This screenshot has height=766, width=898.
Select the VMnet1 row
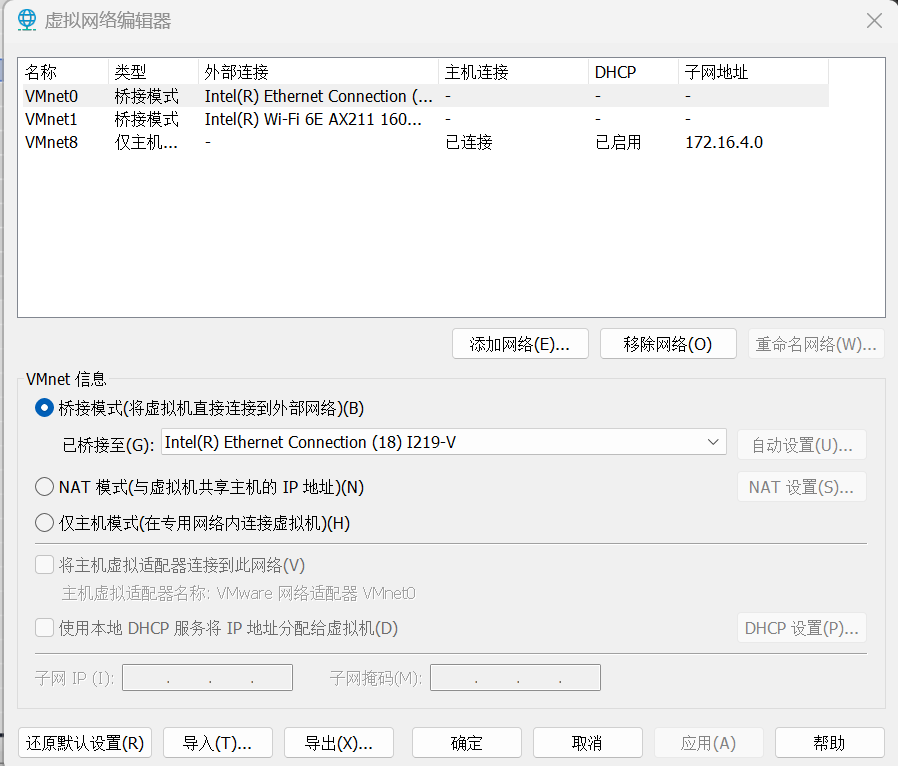click(x=426, y=119)
